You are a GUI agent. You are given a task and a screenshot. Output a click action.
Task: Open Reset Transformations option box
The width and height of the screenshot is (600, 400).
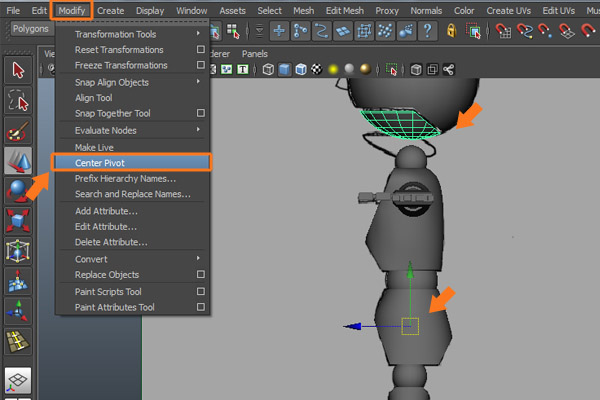201,50
